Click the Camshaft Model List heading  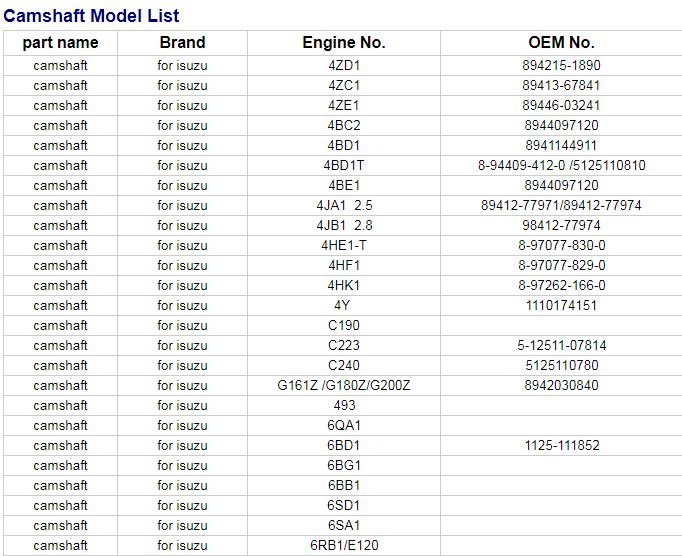[x=91, y=16]
